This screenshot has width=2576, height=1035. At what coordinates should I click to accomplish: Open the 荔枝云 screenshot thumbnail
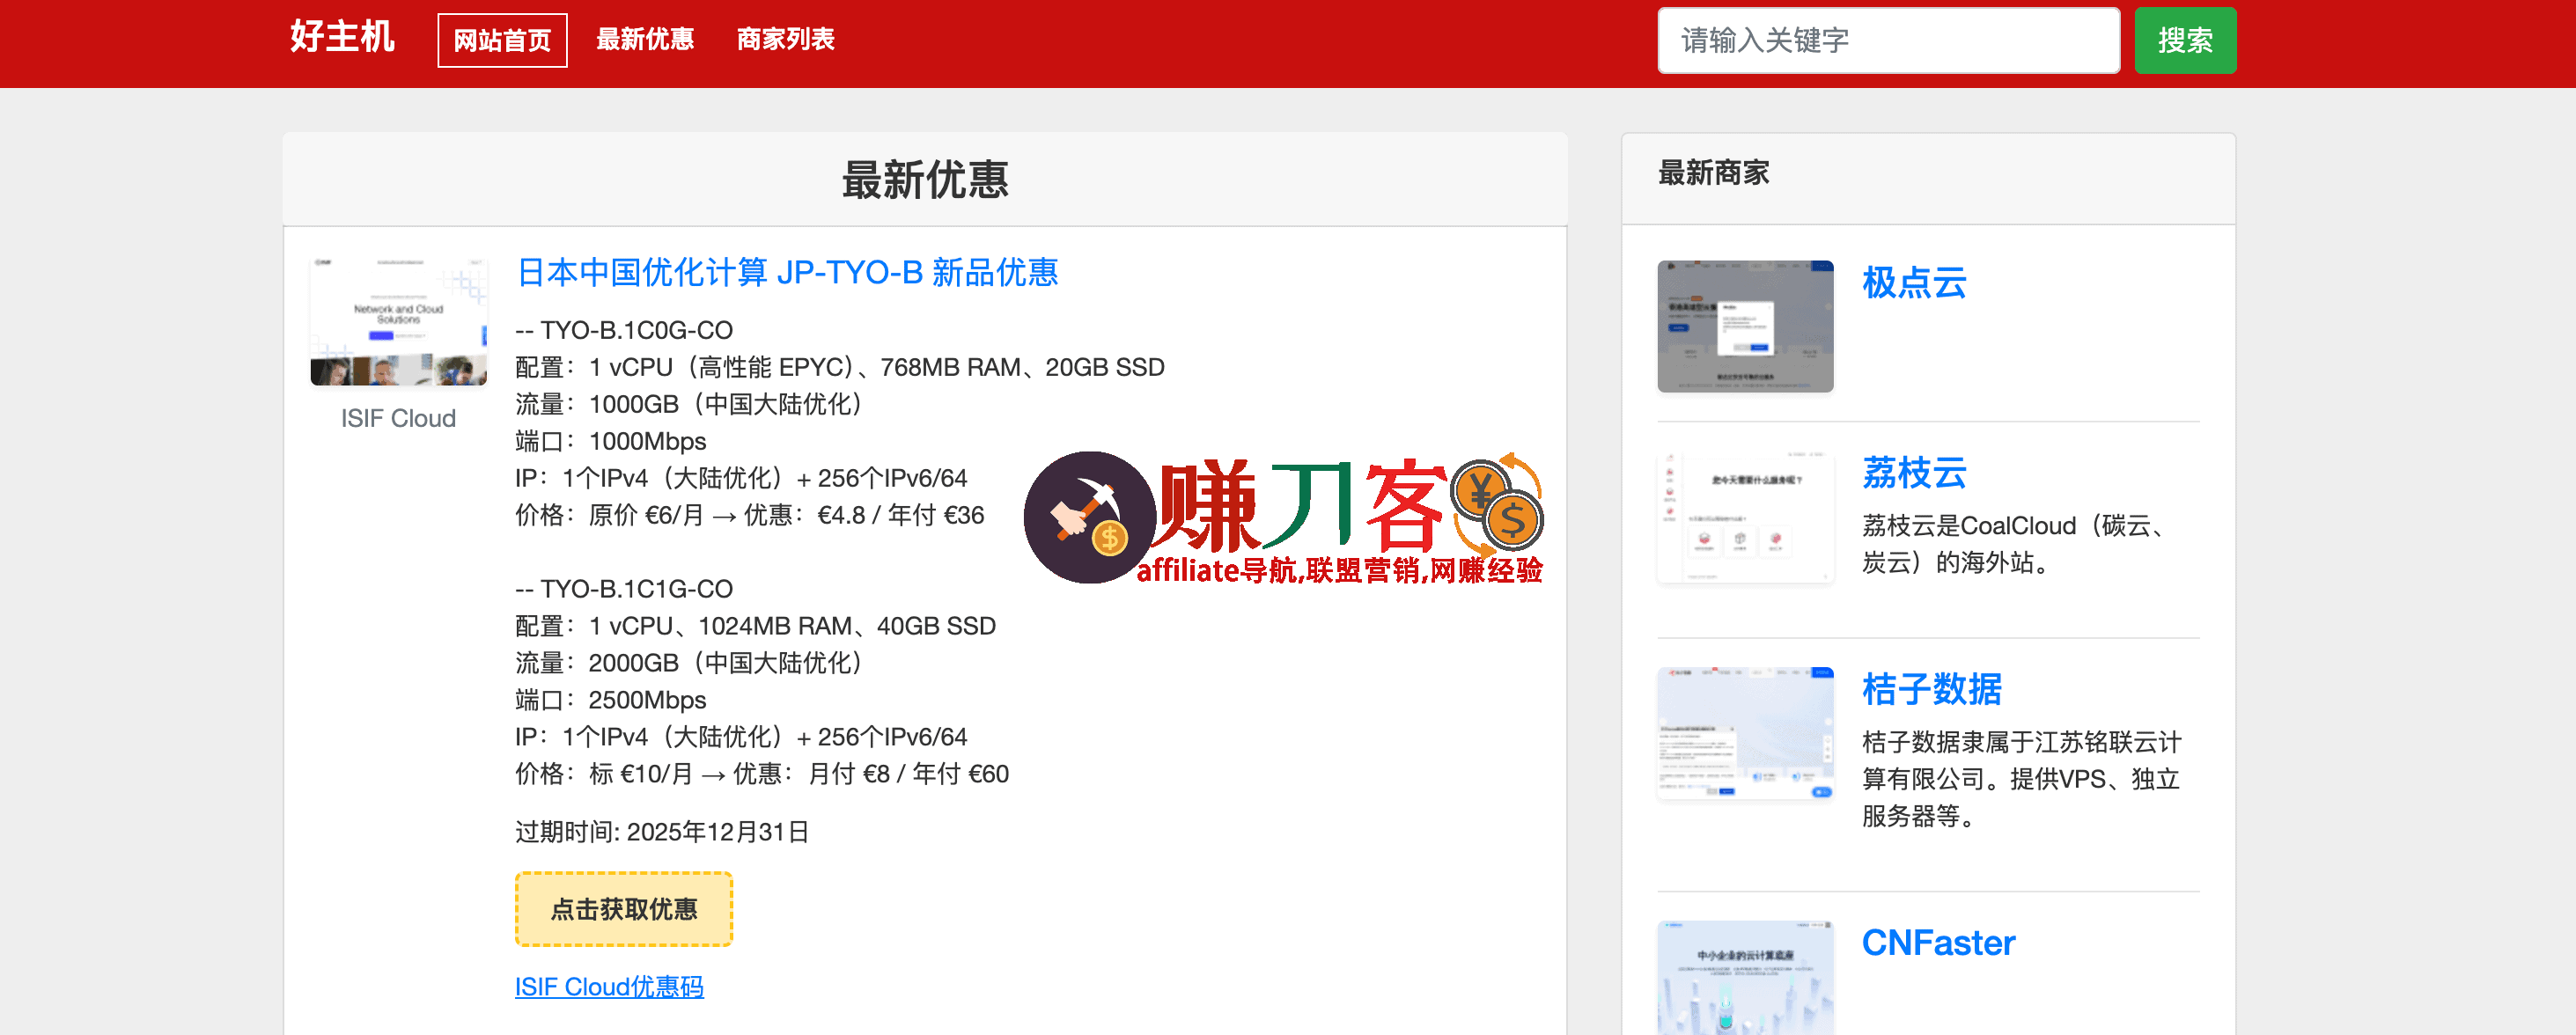click(1744, 517)
